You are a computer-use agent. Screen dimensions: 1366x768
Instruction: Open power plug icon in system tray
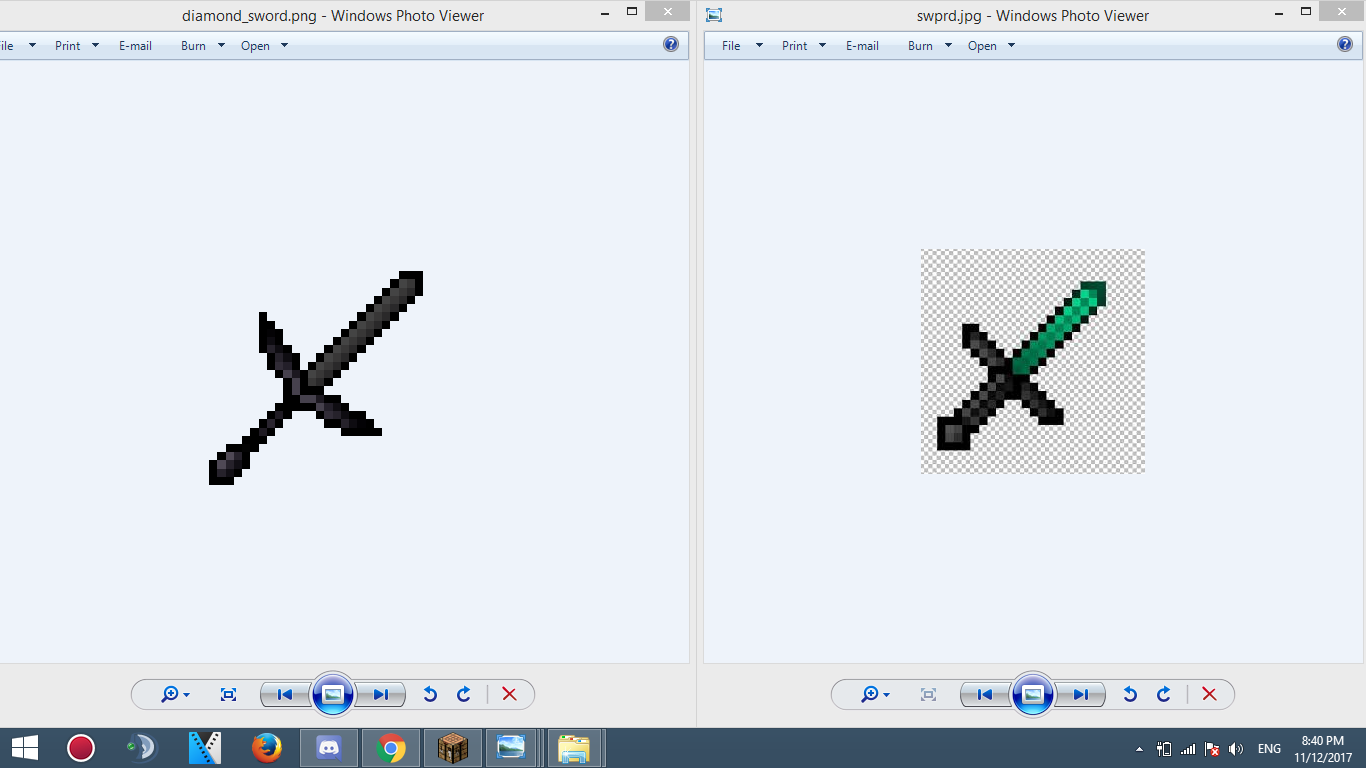(x=1164, y=749)
